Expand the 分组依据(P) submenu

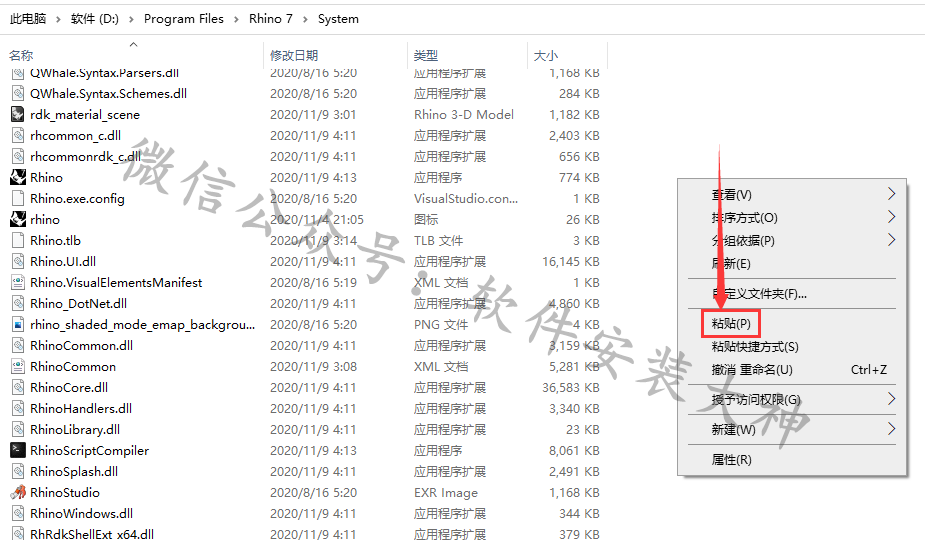point(891,240)
